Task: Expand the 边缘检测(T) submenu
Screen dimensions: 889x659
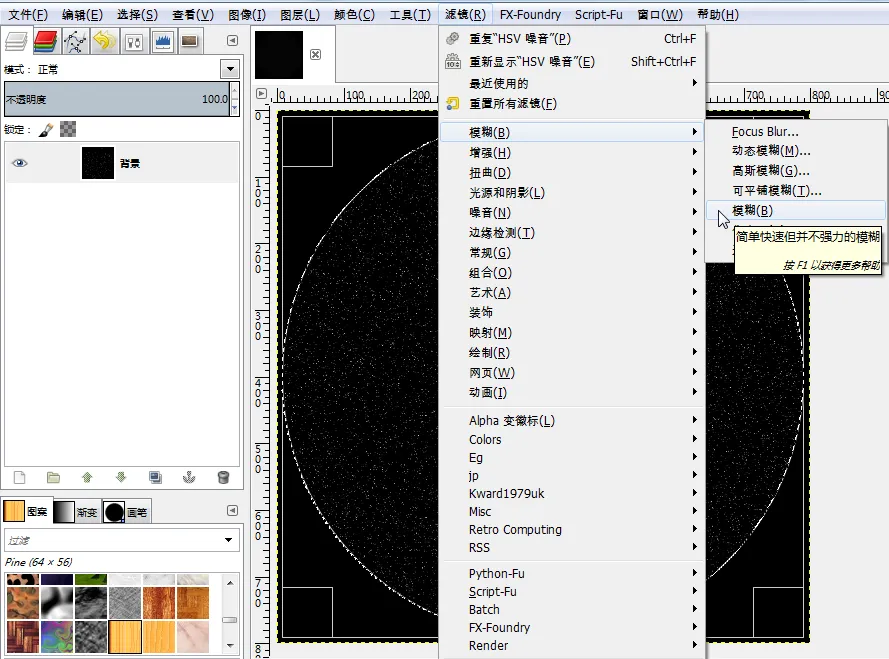Action: pyautogui.click(x=572, y=233)
